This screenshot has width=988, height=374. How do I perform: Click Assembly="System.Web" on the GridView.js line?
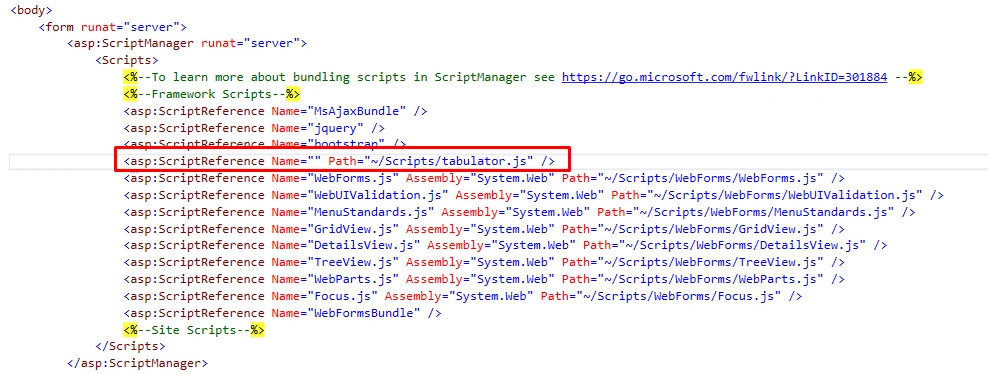pyautogui.click(x=480, y=229)
